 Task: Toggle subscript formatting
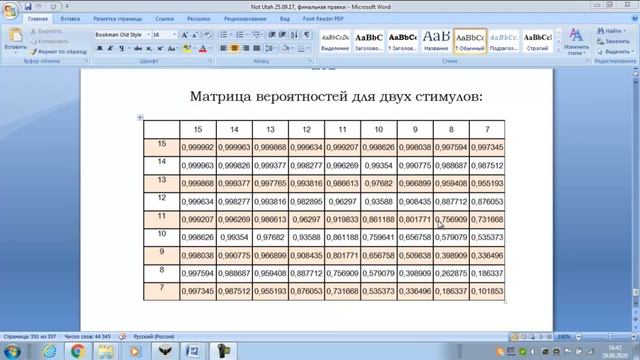click(149, 49)
